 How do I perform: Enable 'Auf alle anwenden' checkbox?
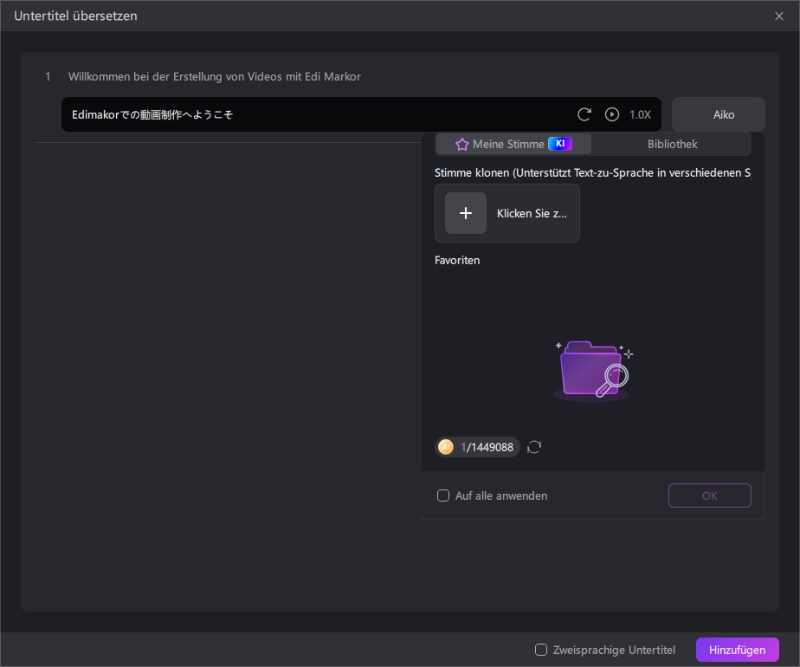[x=444, y=496]
